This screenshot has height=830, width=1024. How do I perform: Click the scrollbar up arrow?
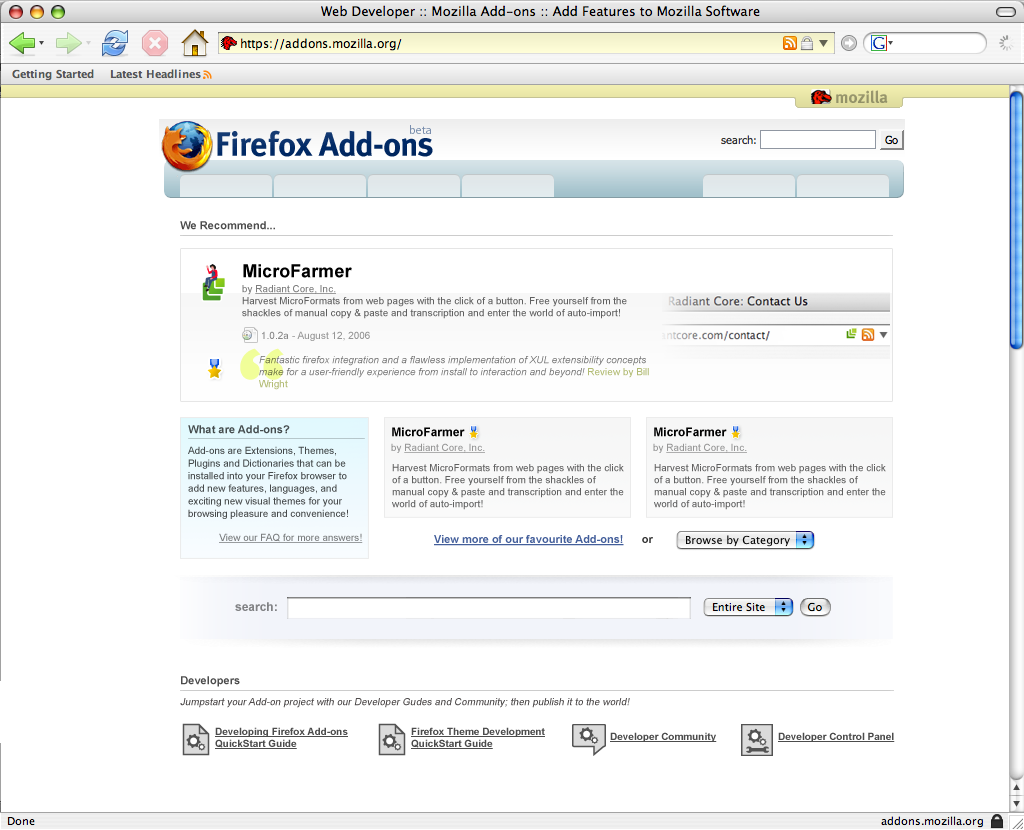point(1016,788)
